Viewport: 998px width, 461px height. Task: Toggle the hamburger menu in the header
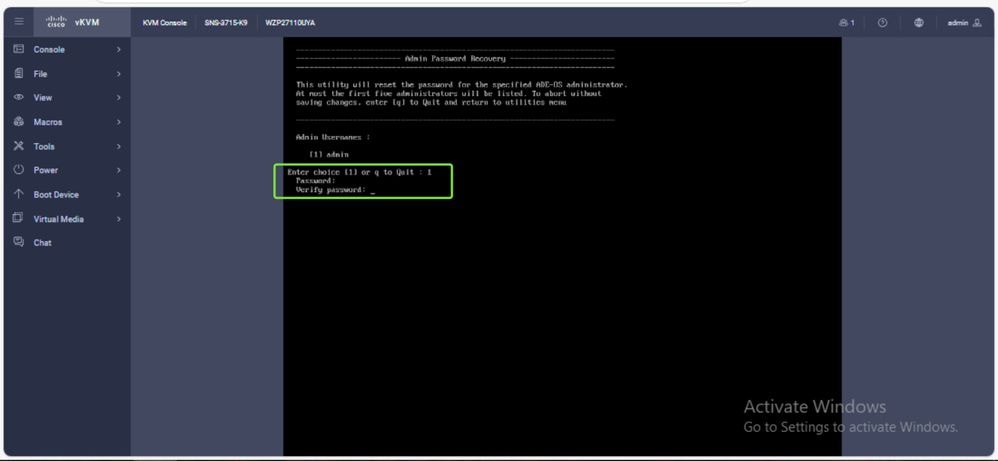[x=19, y=22]
